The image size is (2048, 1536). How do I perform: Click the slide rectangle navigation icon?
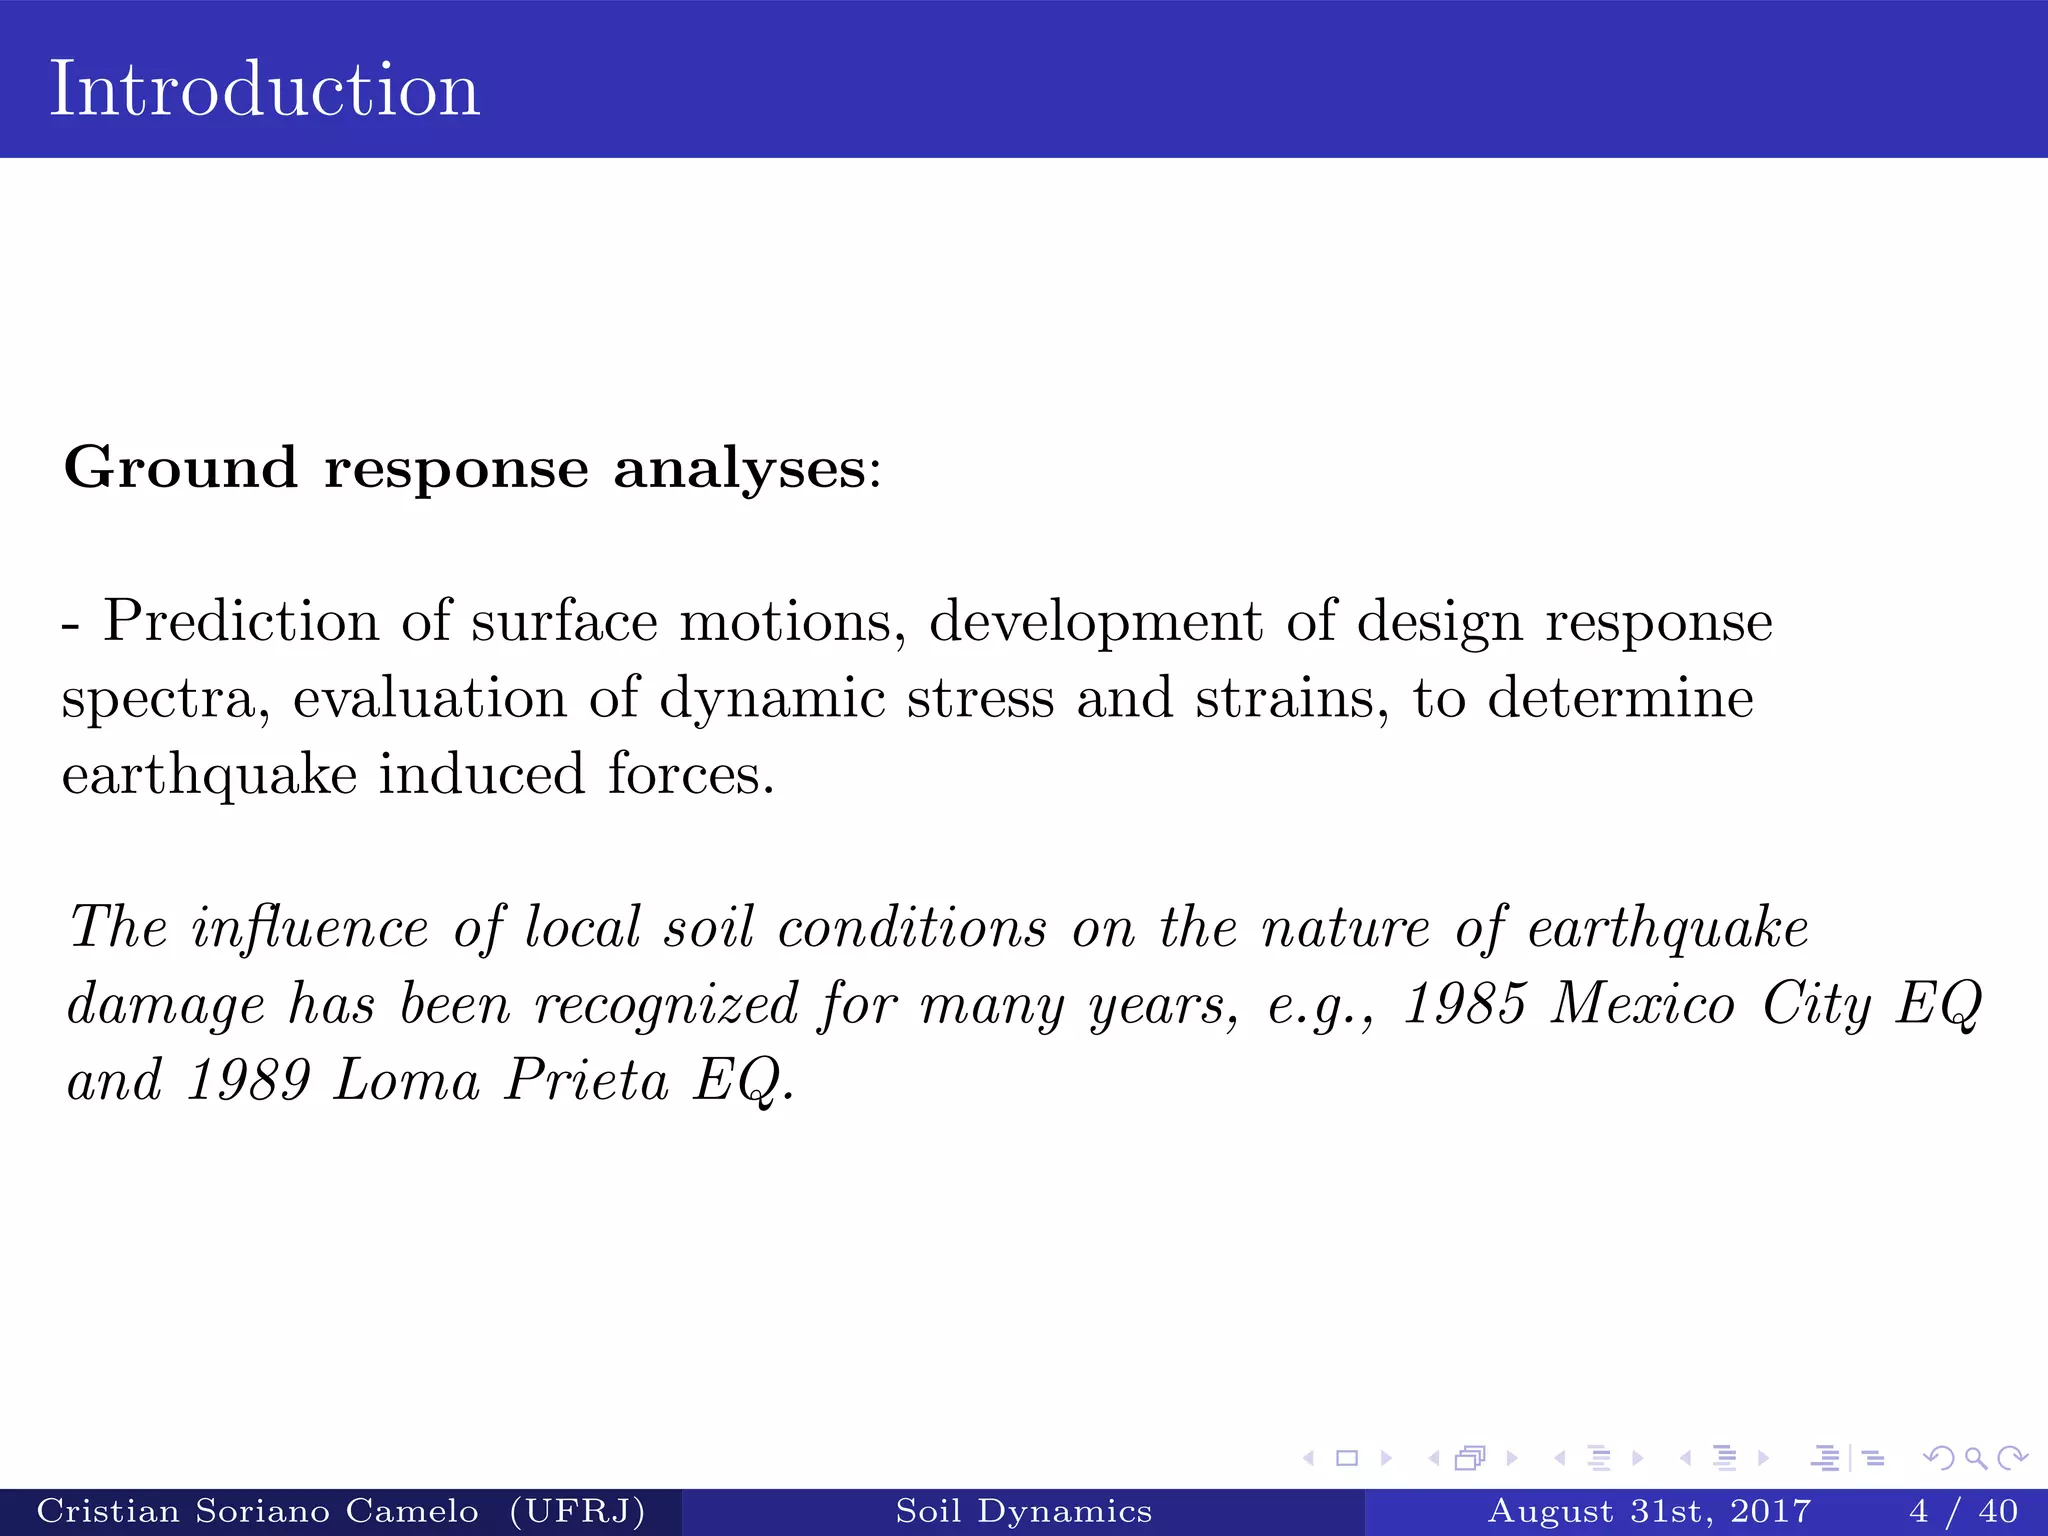pos(1347,1459)
